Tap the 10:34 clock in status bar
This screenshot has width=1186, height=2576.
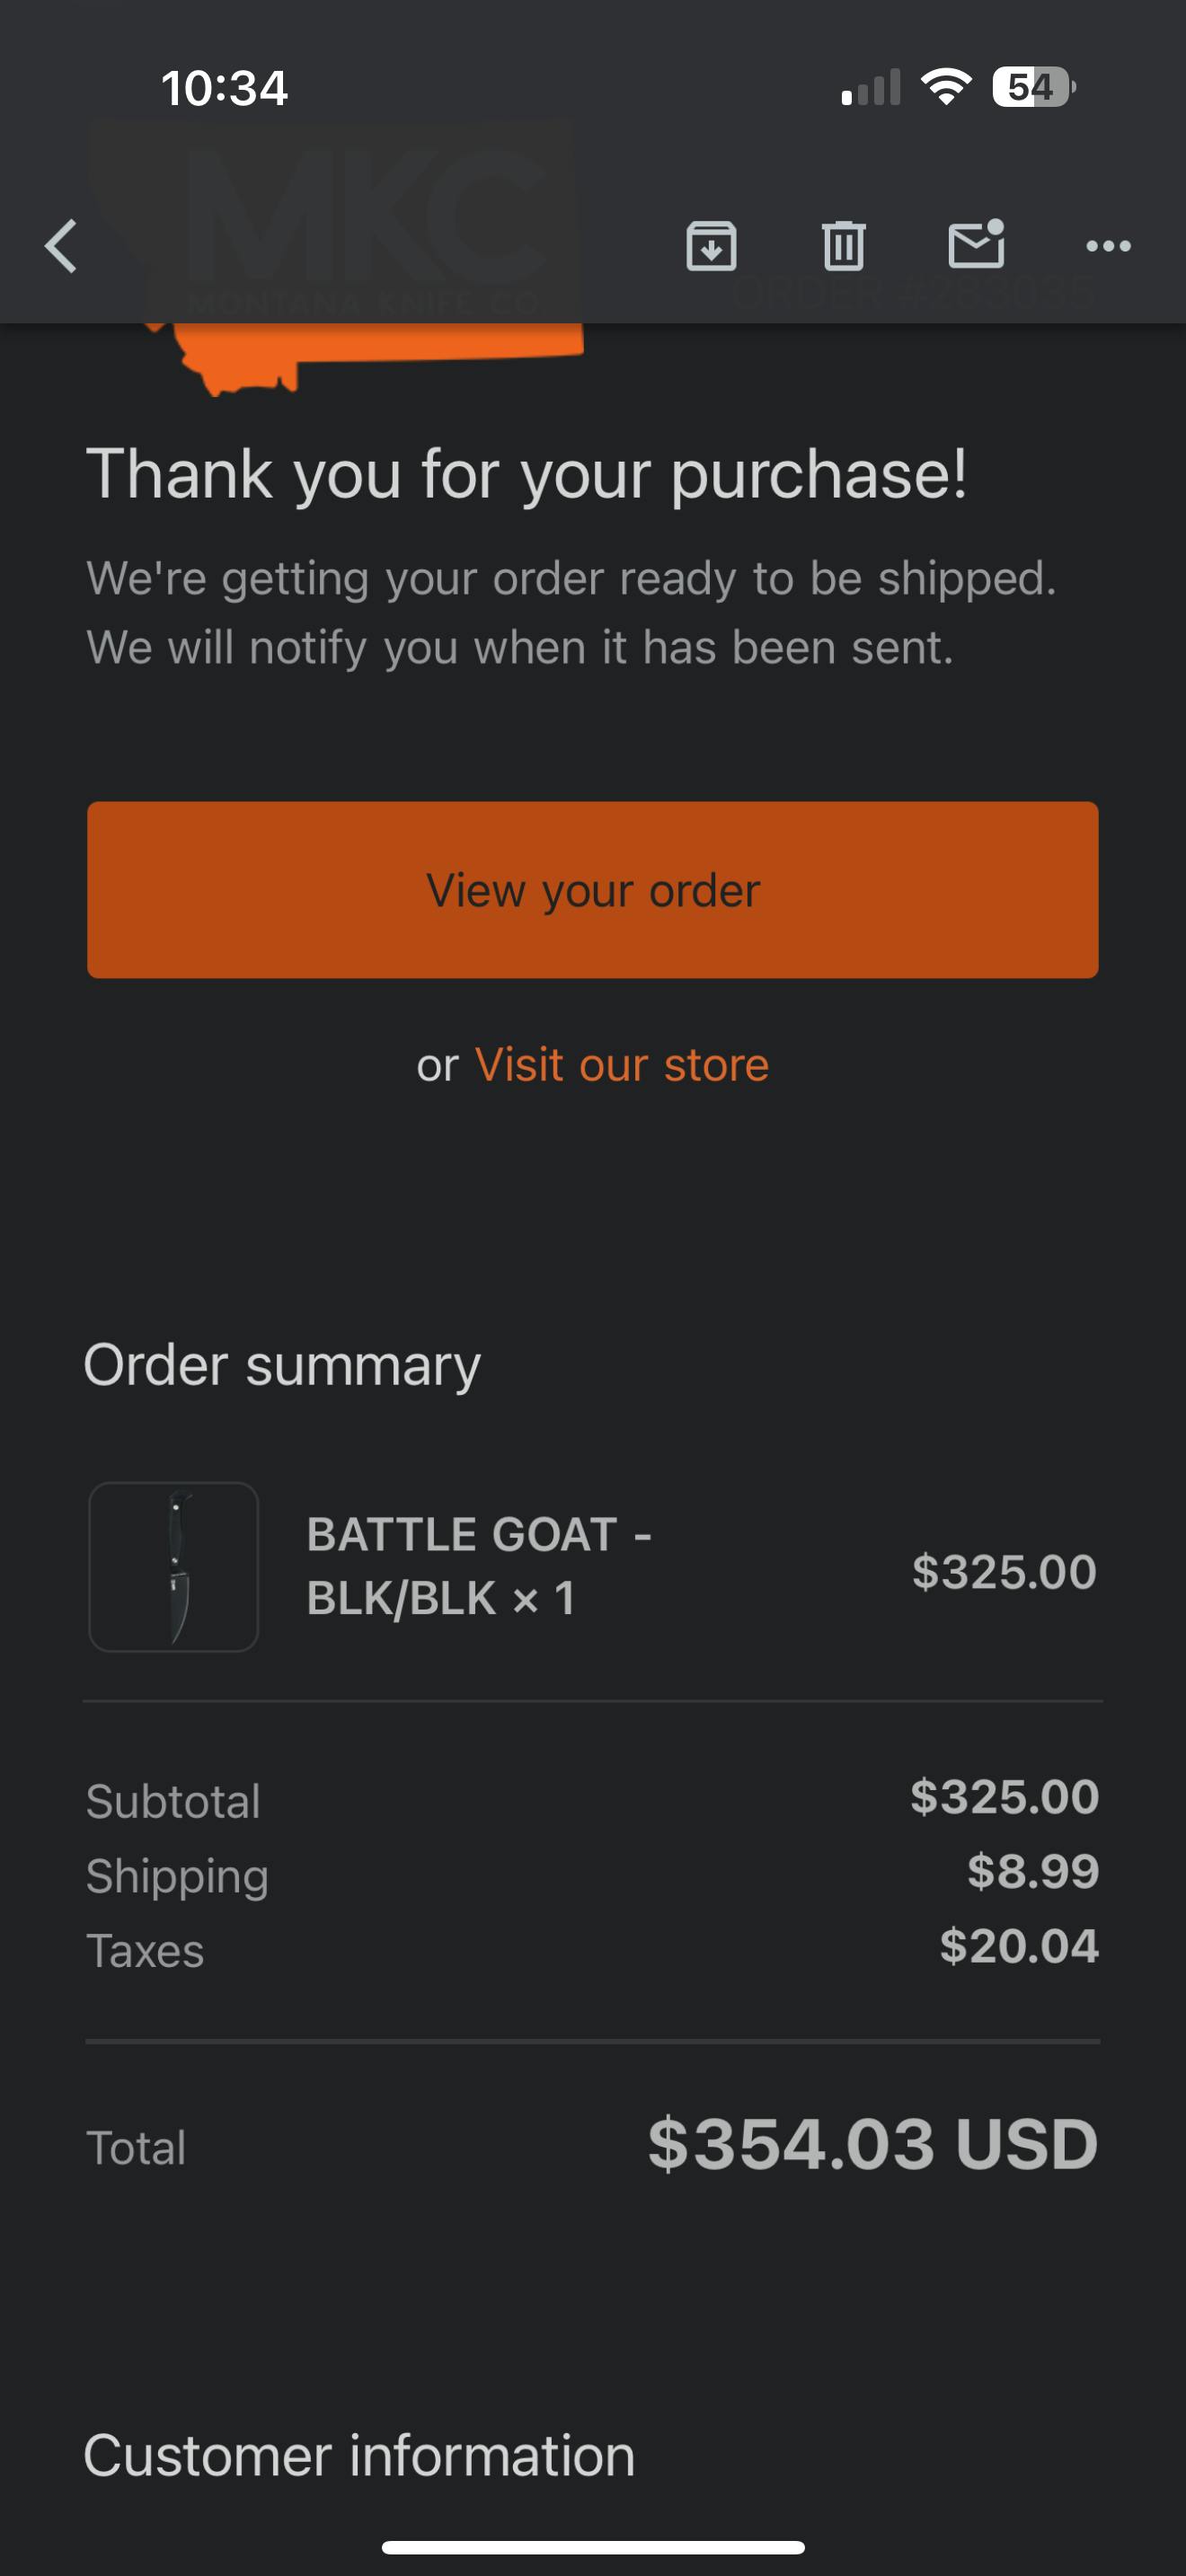click(x=225, y=88)
